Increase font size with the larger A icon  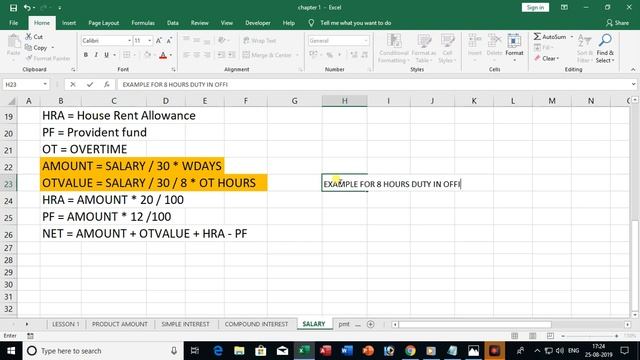159,40
